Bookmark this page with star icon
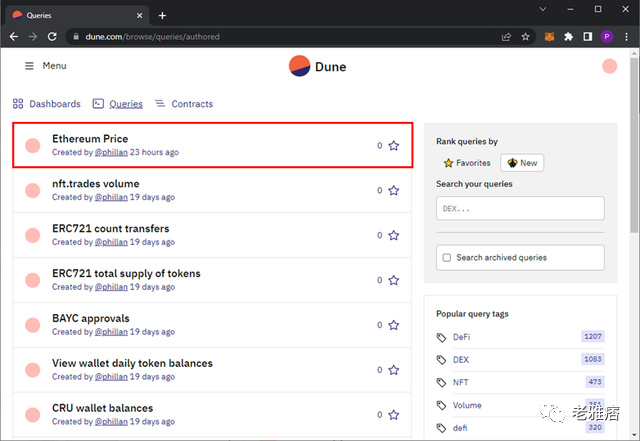 pyautogui.click(x=525, y=37)
